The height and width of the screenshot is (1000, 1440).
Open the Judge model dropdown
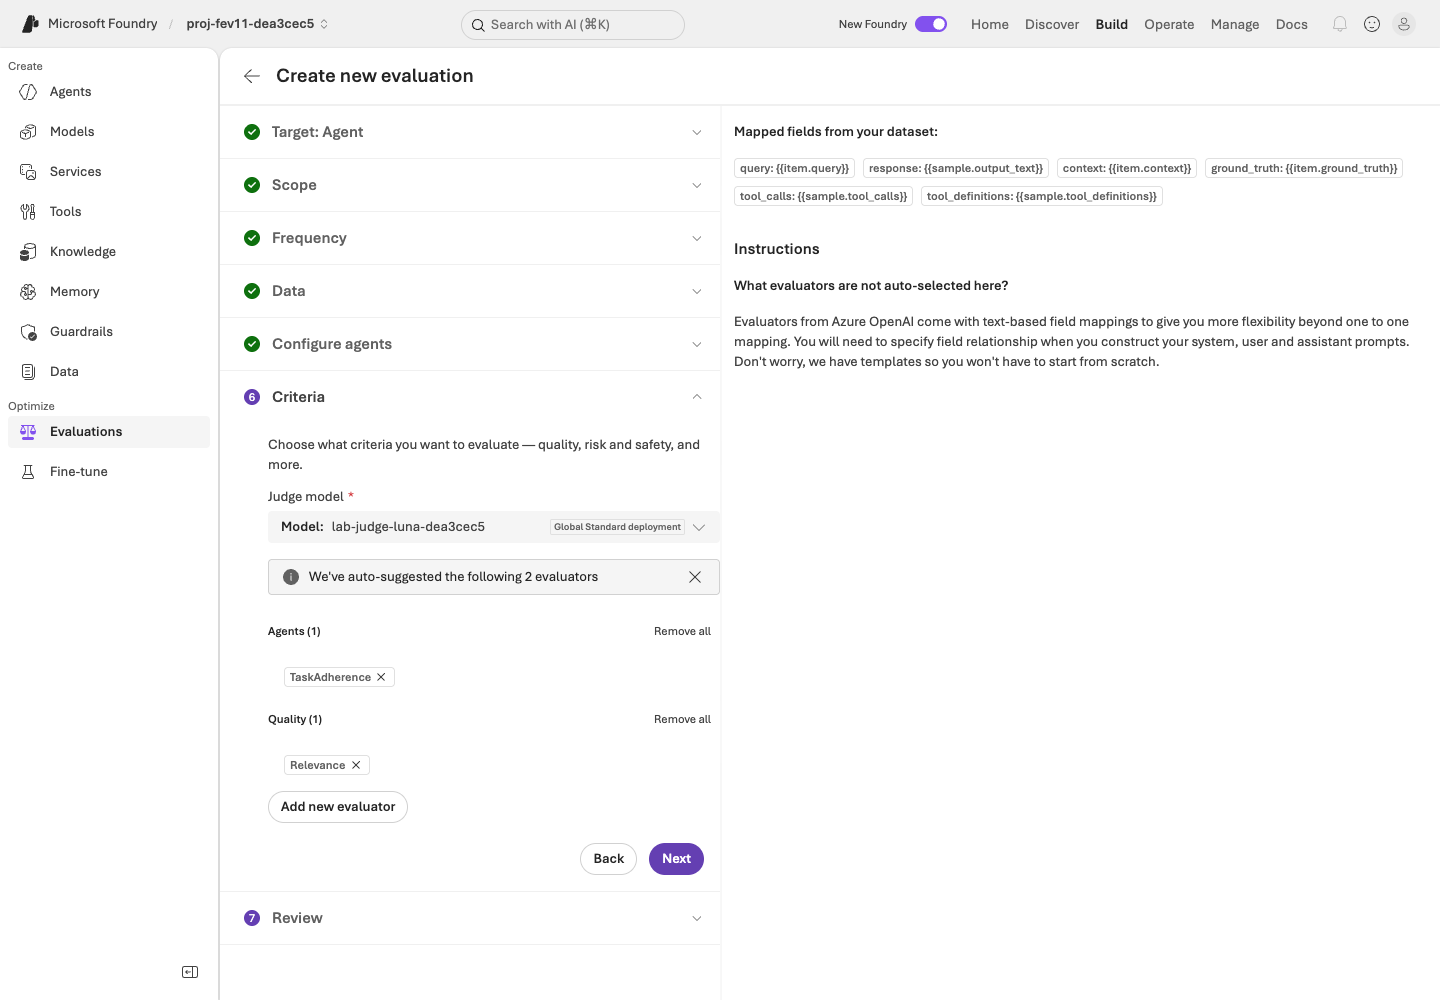point(494,527)
